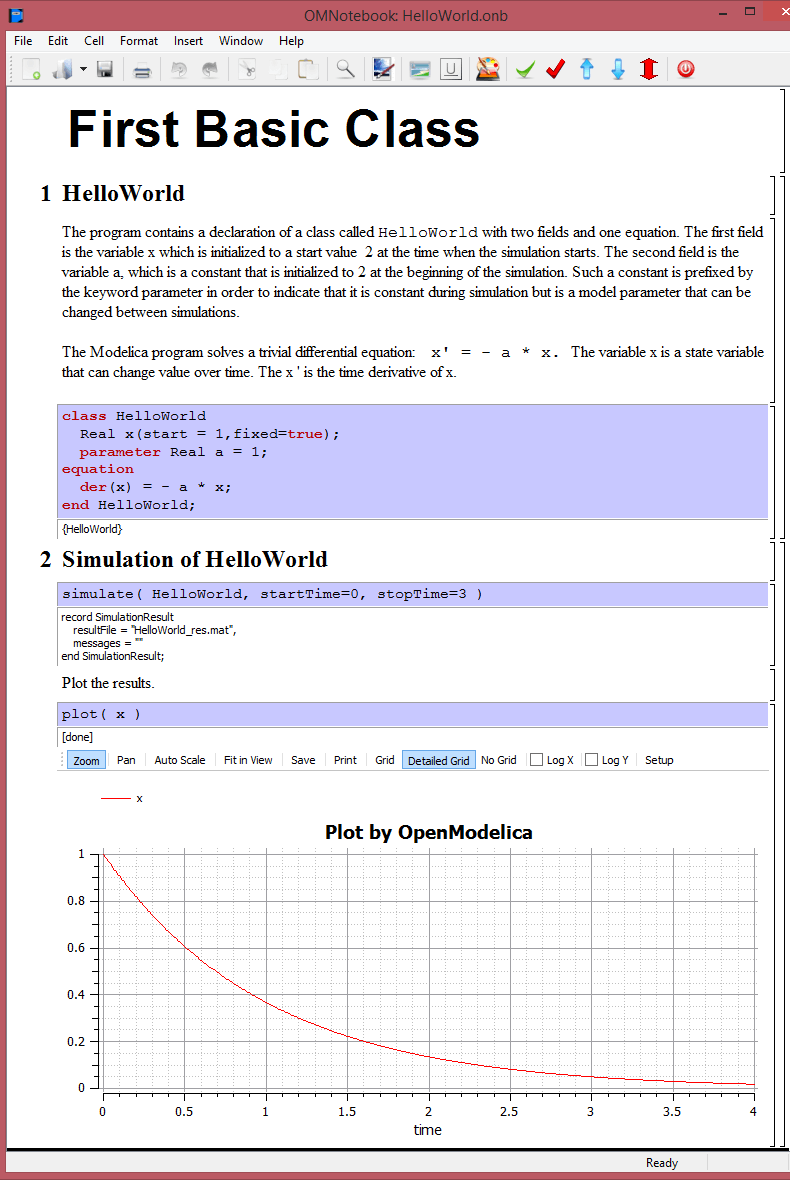Click the Fit in View button
This screenshot has height=1180, width=790.
[248, 760]
